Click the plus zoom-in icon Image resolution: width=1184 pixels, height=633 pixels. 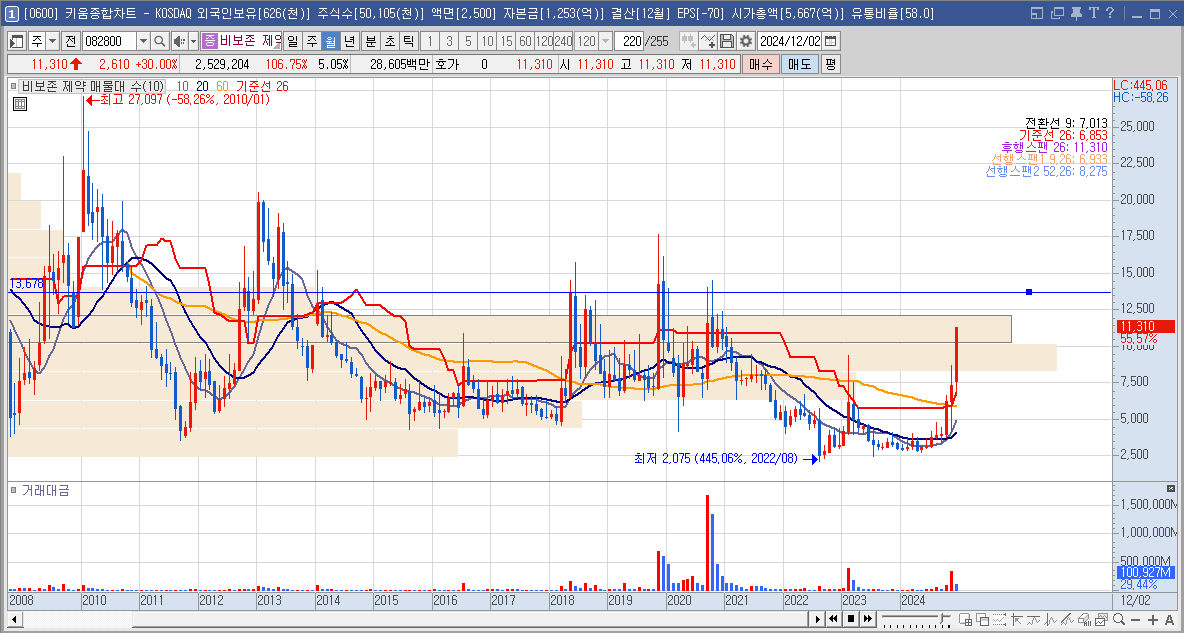tap(1153, 620)
